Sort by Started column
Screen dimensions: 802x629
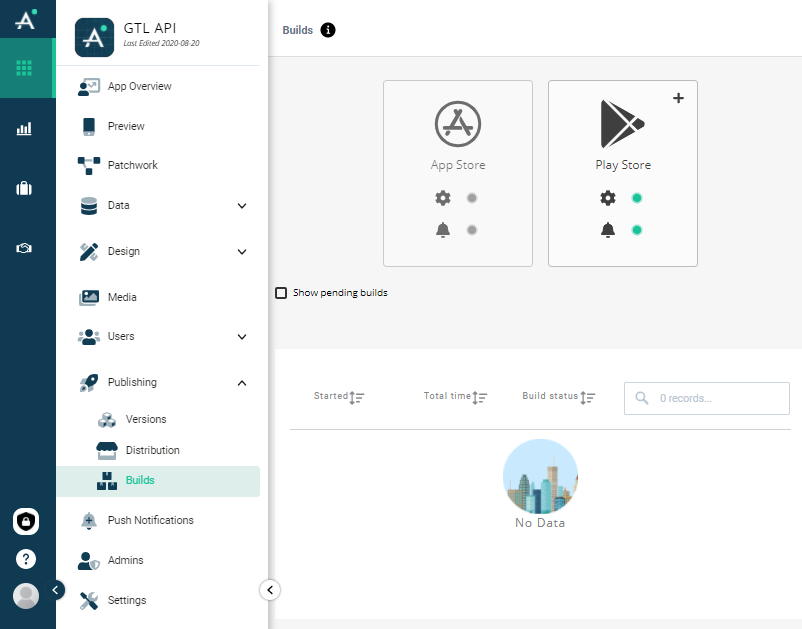coord(339,397)
